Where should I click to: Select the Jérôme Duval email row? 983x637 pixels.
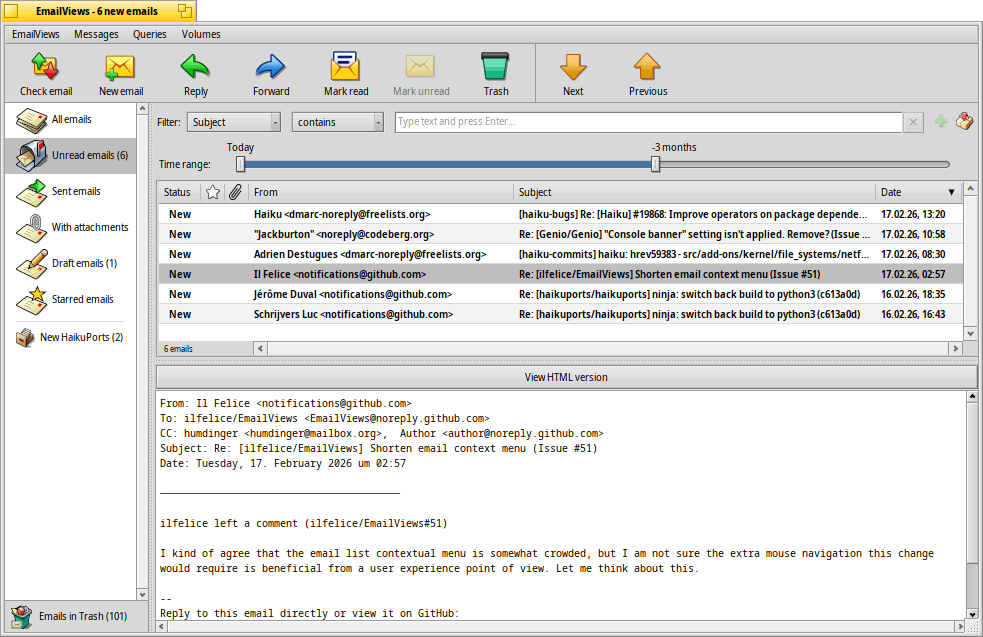560,295
